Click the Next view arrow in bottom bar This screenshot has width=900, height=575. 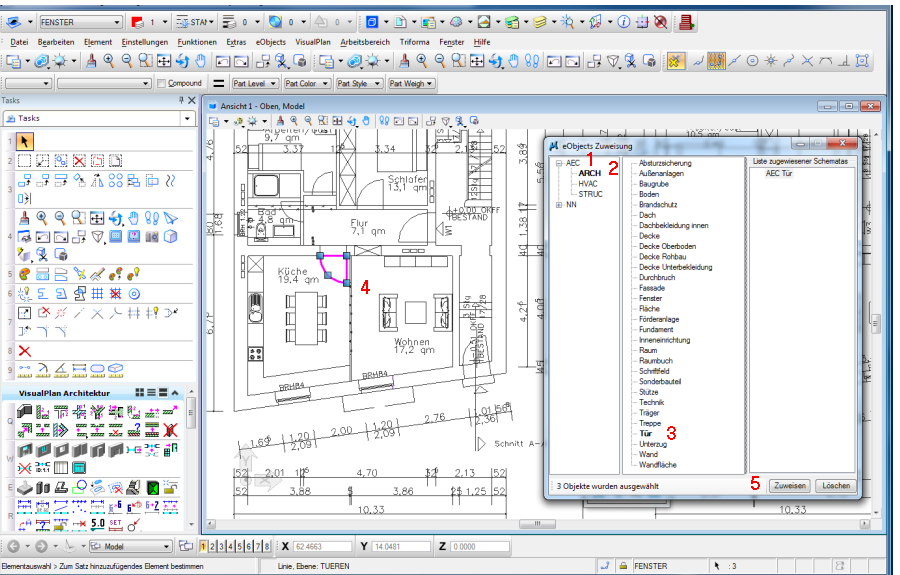click(41, 546)
